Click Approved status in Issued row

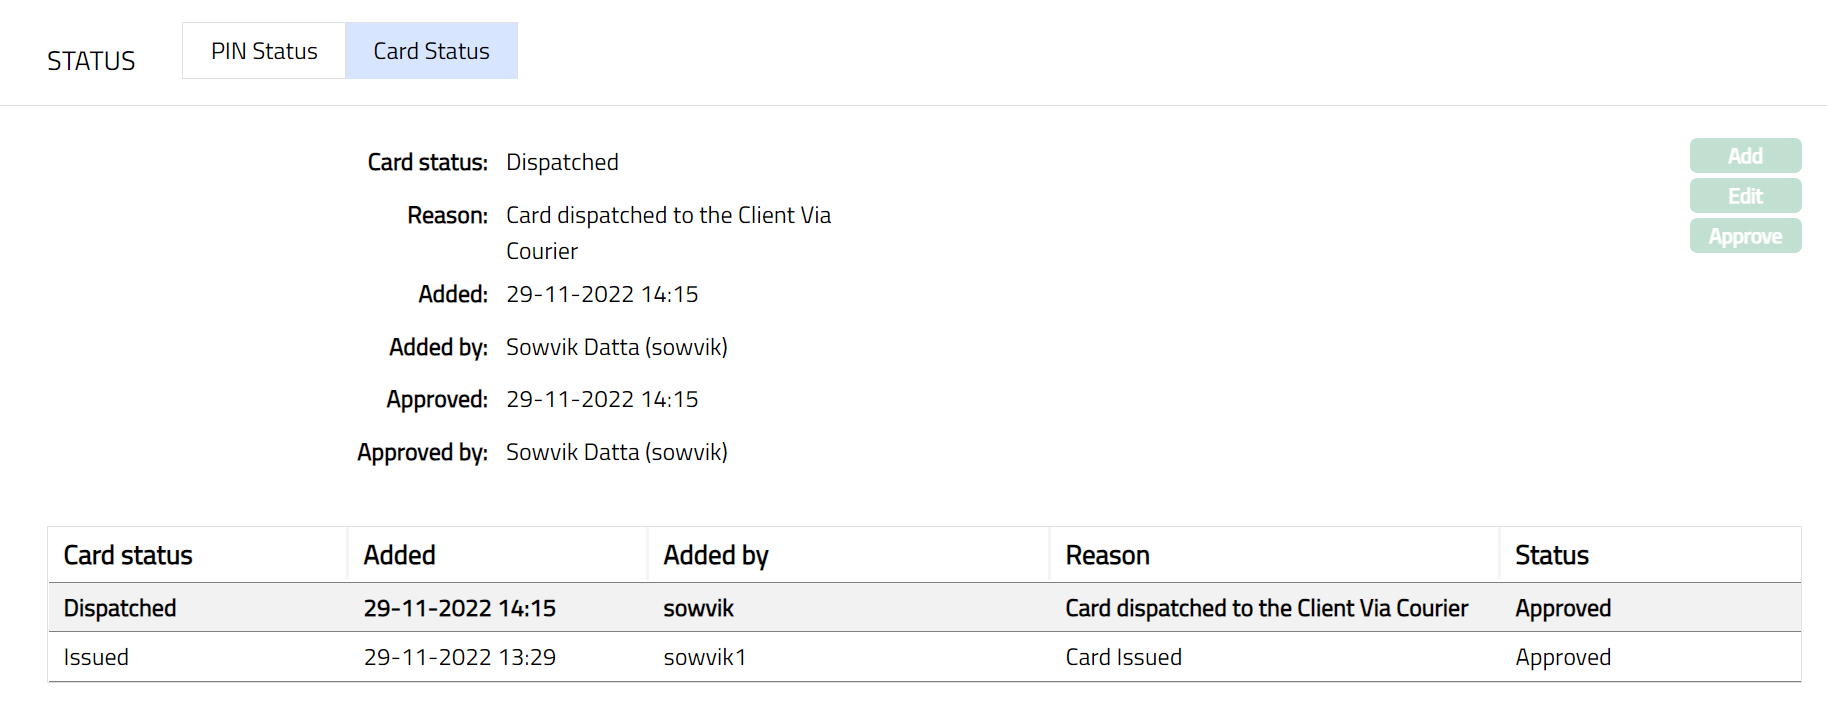point(1562,657)
